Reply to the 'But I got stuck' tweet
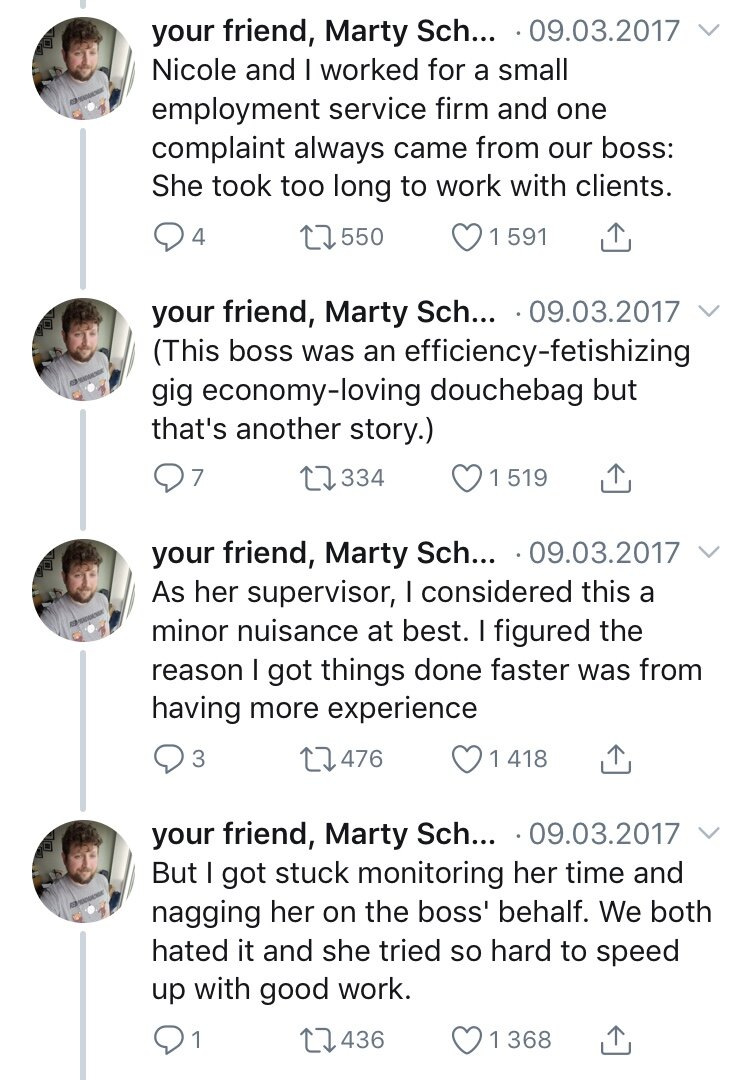Viewport: 750px width, 1080px height. (x=169, y=1040)
